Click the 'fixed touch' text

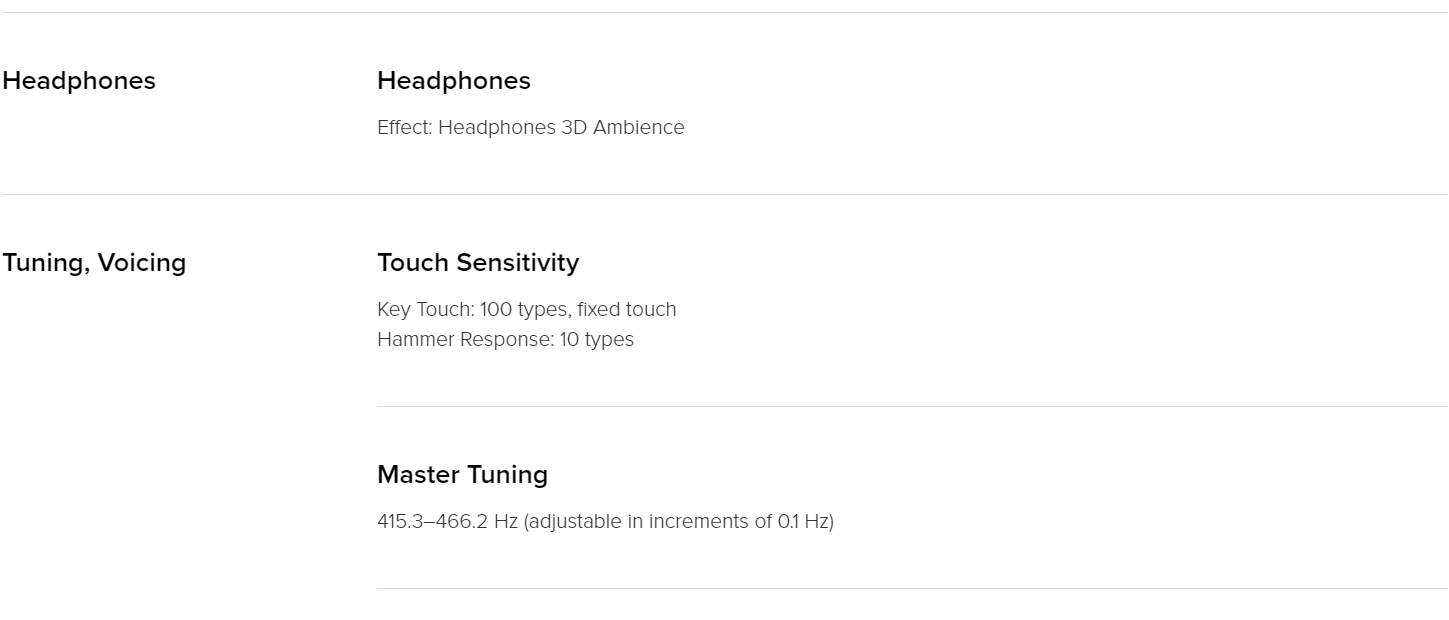[626, 309]
